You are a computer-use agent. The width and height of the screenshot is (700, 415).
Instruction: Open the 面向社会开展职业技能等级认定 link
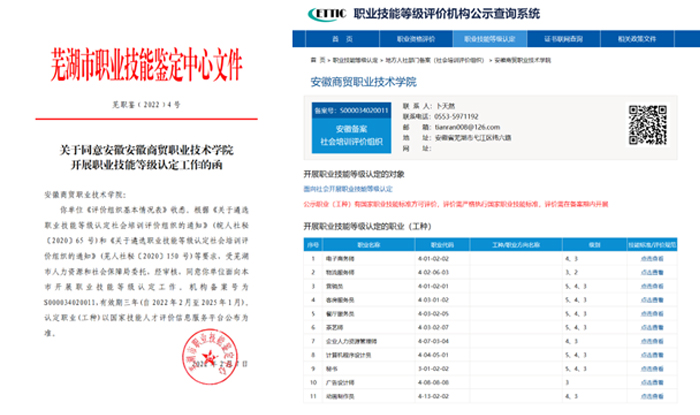click(348, 189)
